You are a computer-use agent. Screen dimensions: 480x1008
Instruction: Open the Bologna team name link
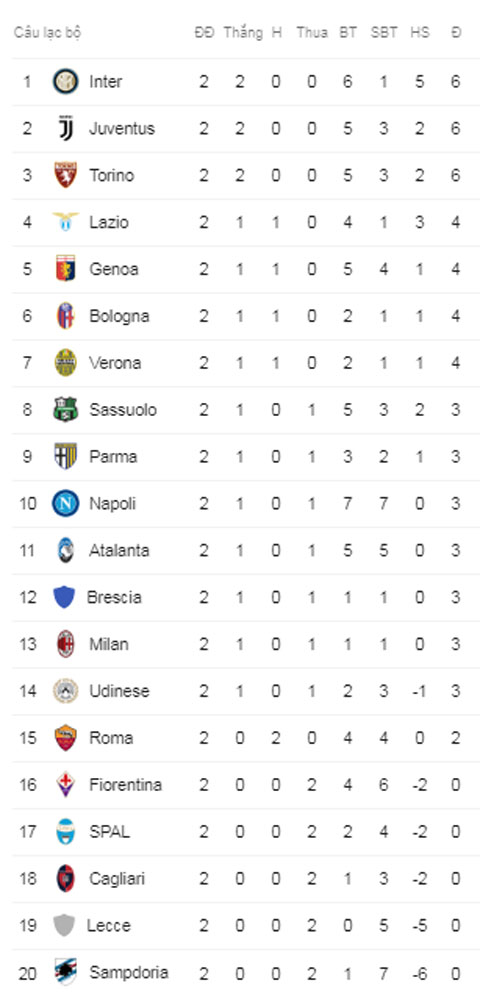(119, 316)
